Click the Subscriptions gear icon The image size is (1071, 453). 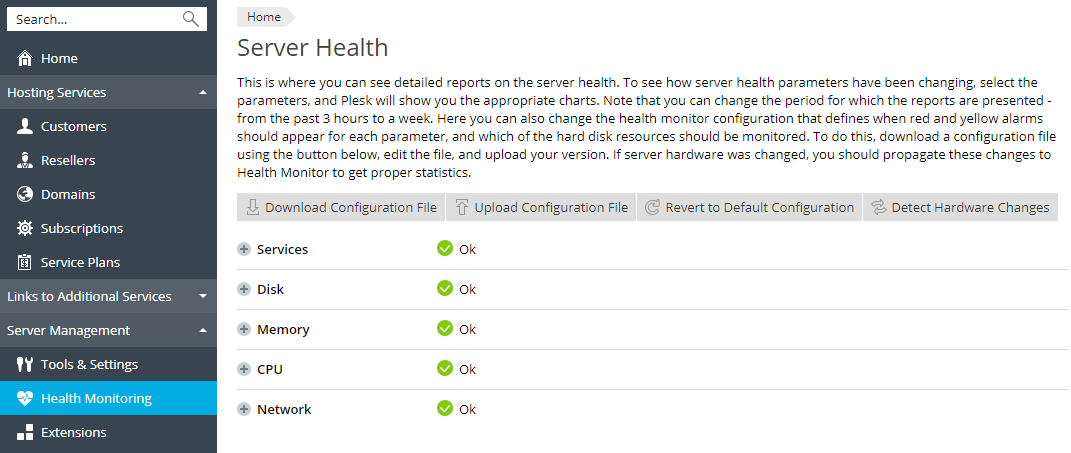(x=25, y=229)
